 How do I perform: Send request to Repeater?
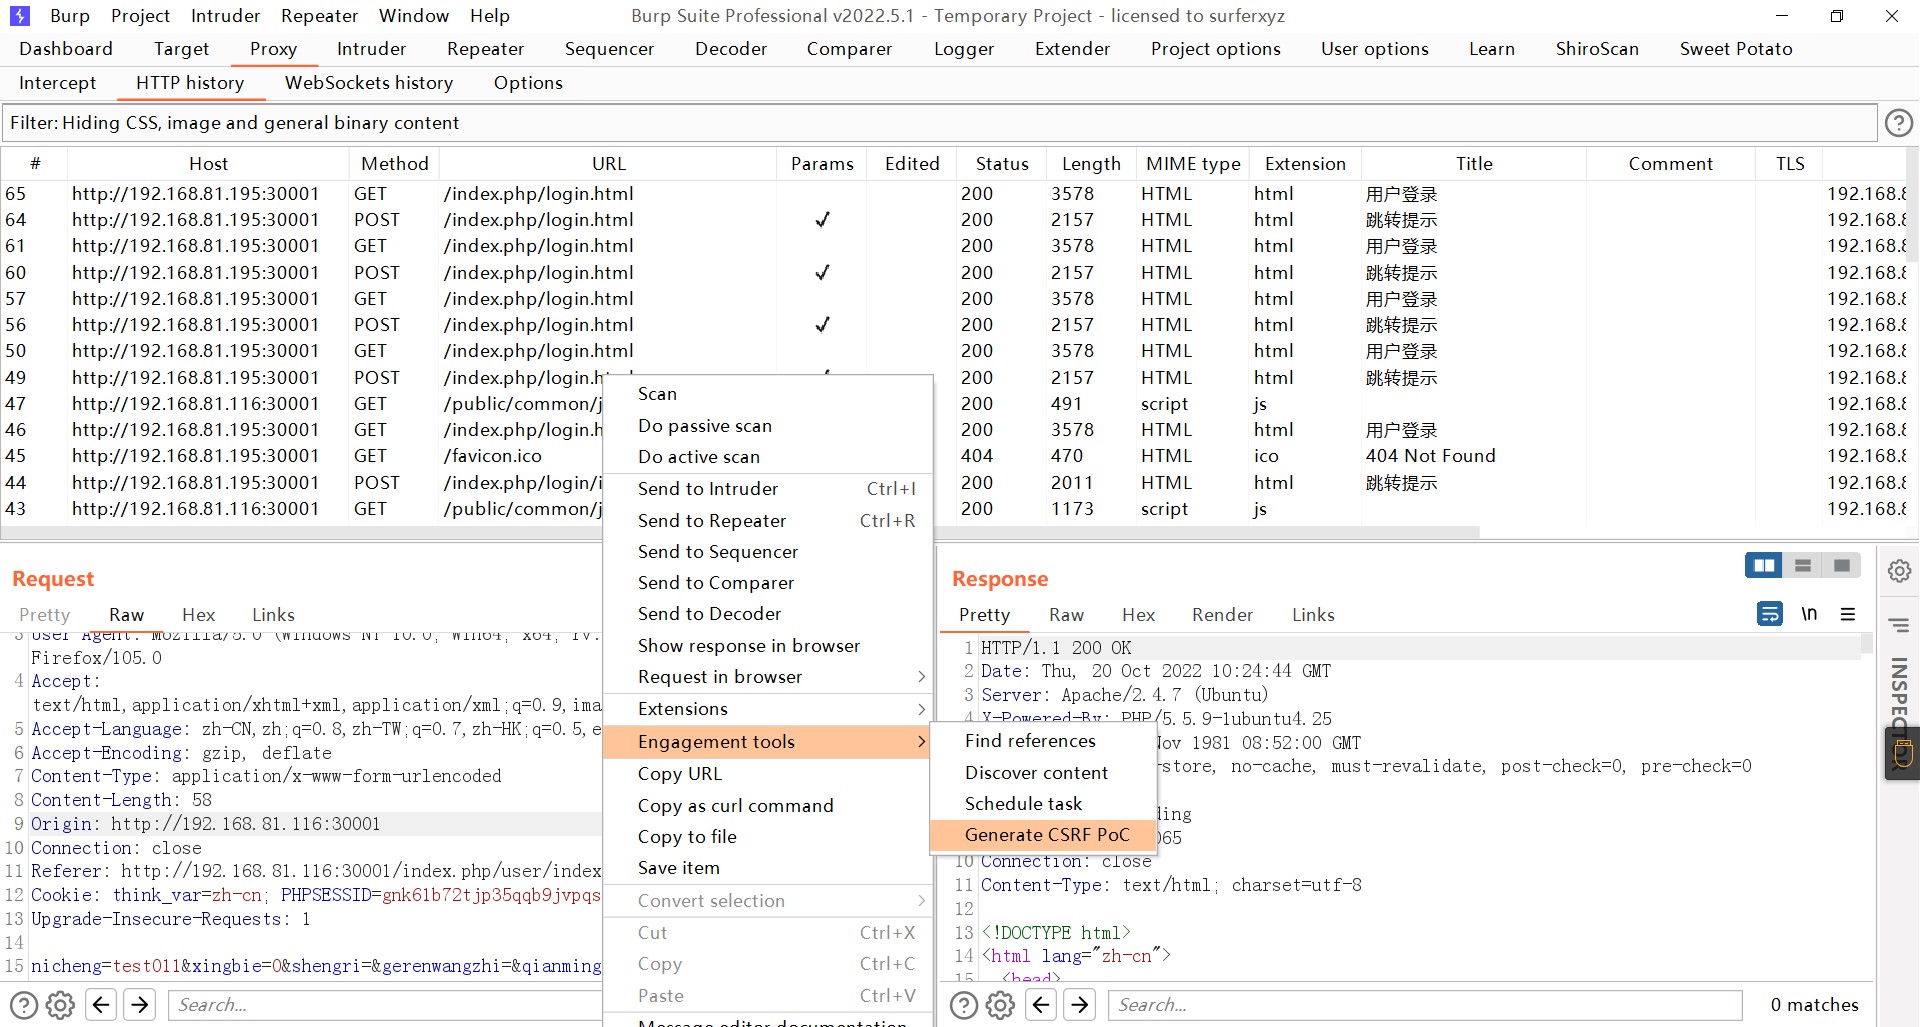768,521
